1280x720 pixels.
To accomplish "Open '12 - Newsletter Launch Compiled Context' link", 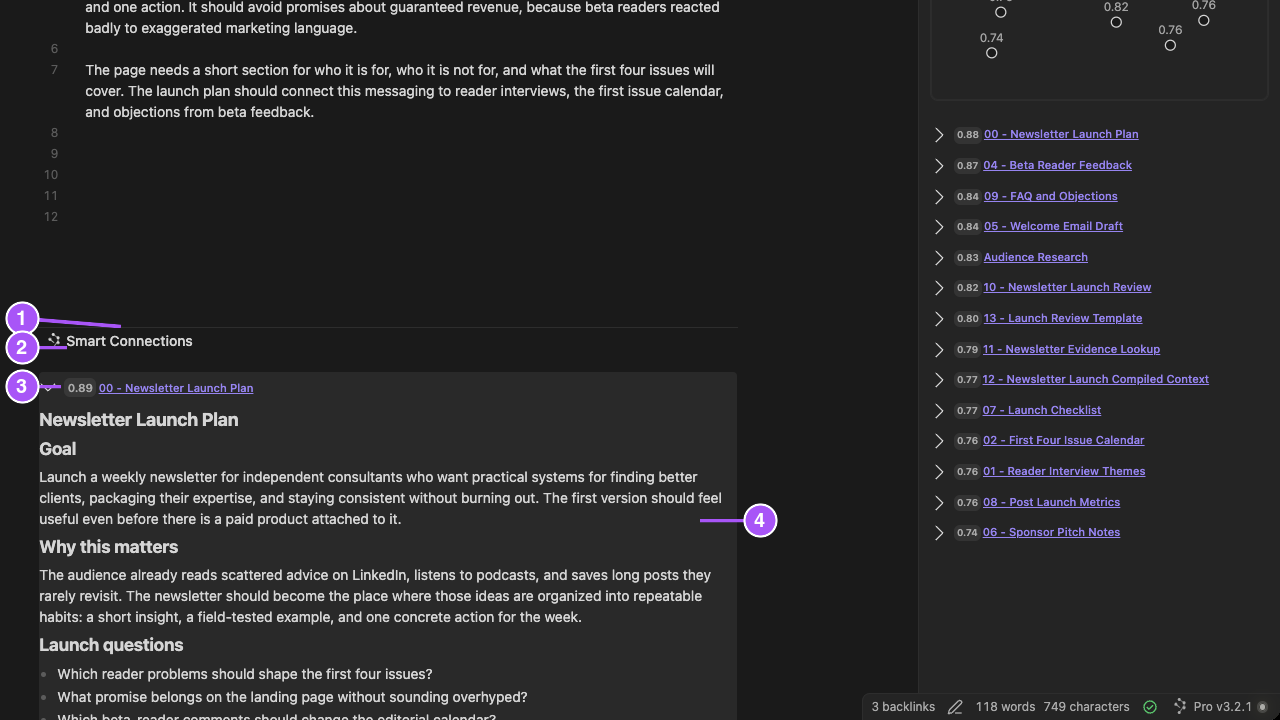I will coord(1096,379).
